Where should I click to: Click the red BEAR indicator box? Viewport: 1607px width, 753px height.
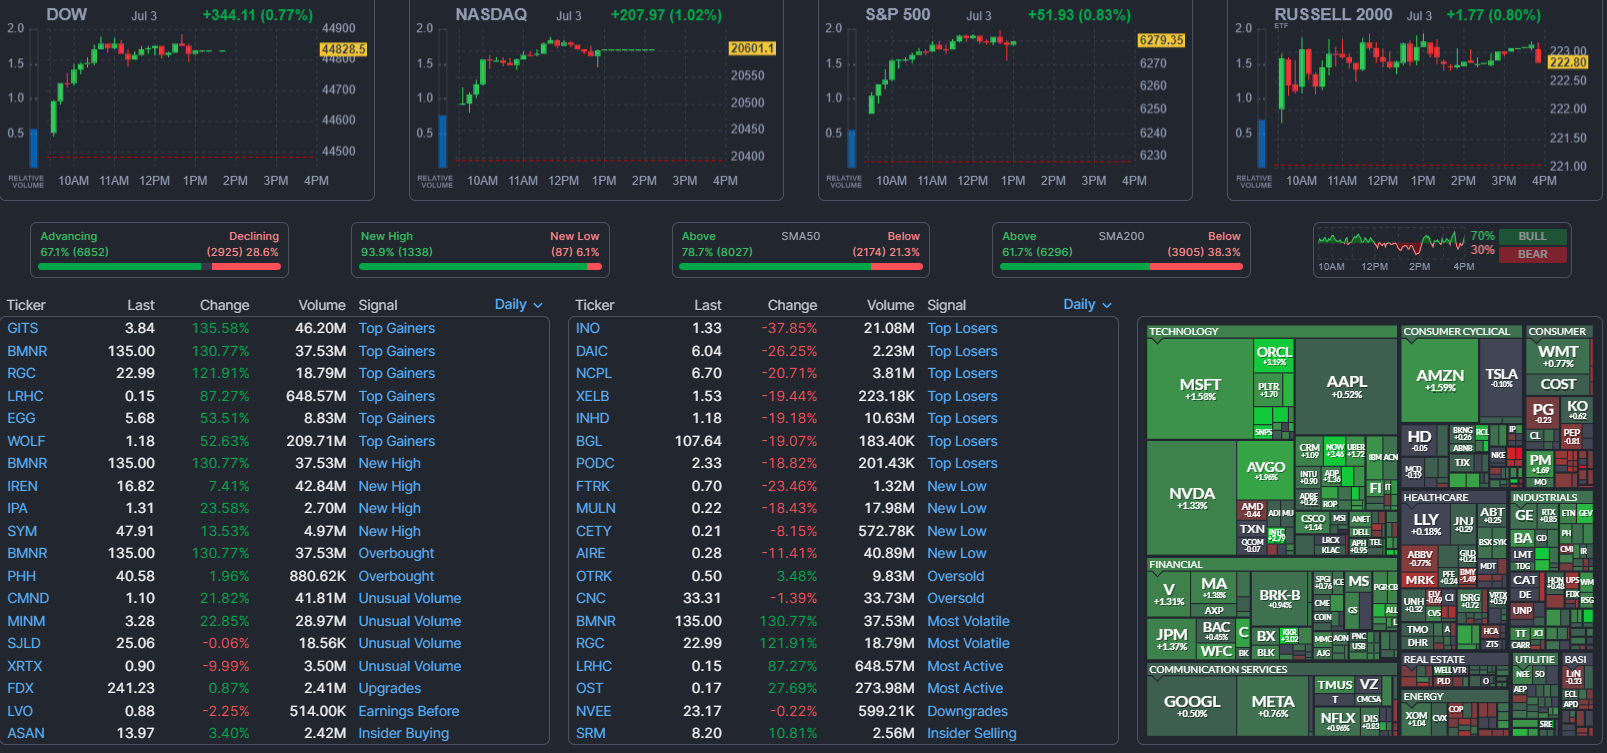tap(1532, 254)
